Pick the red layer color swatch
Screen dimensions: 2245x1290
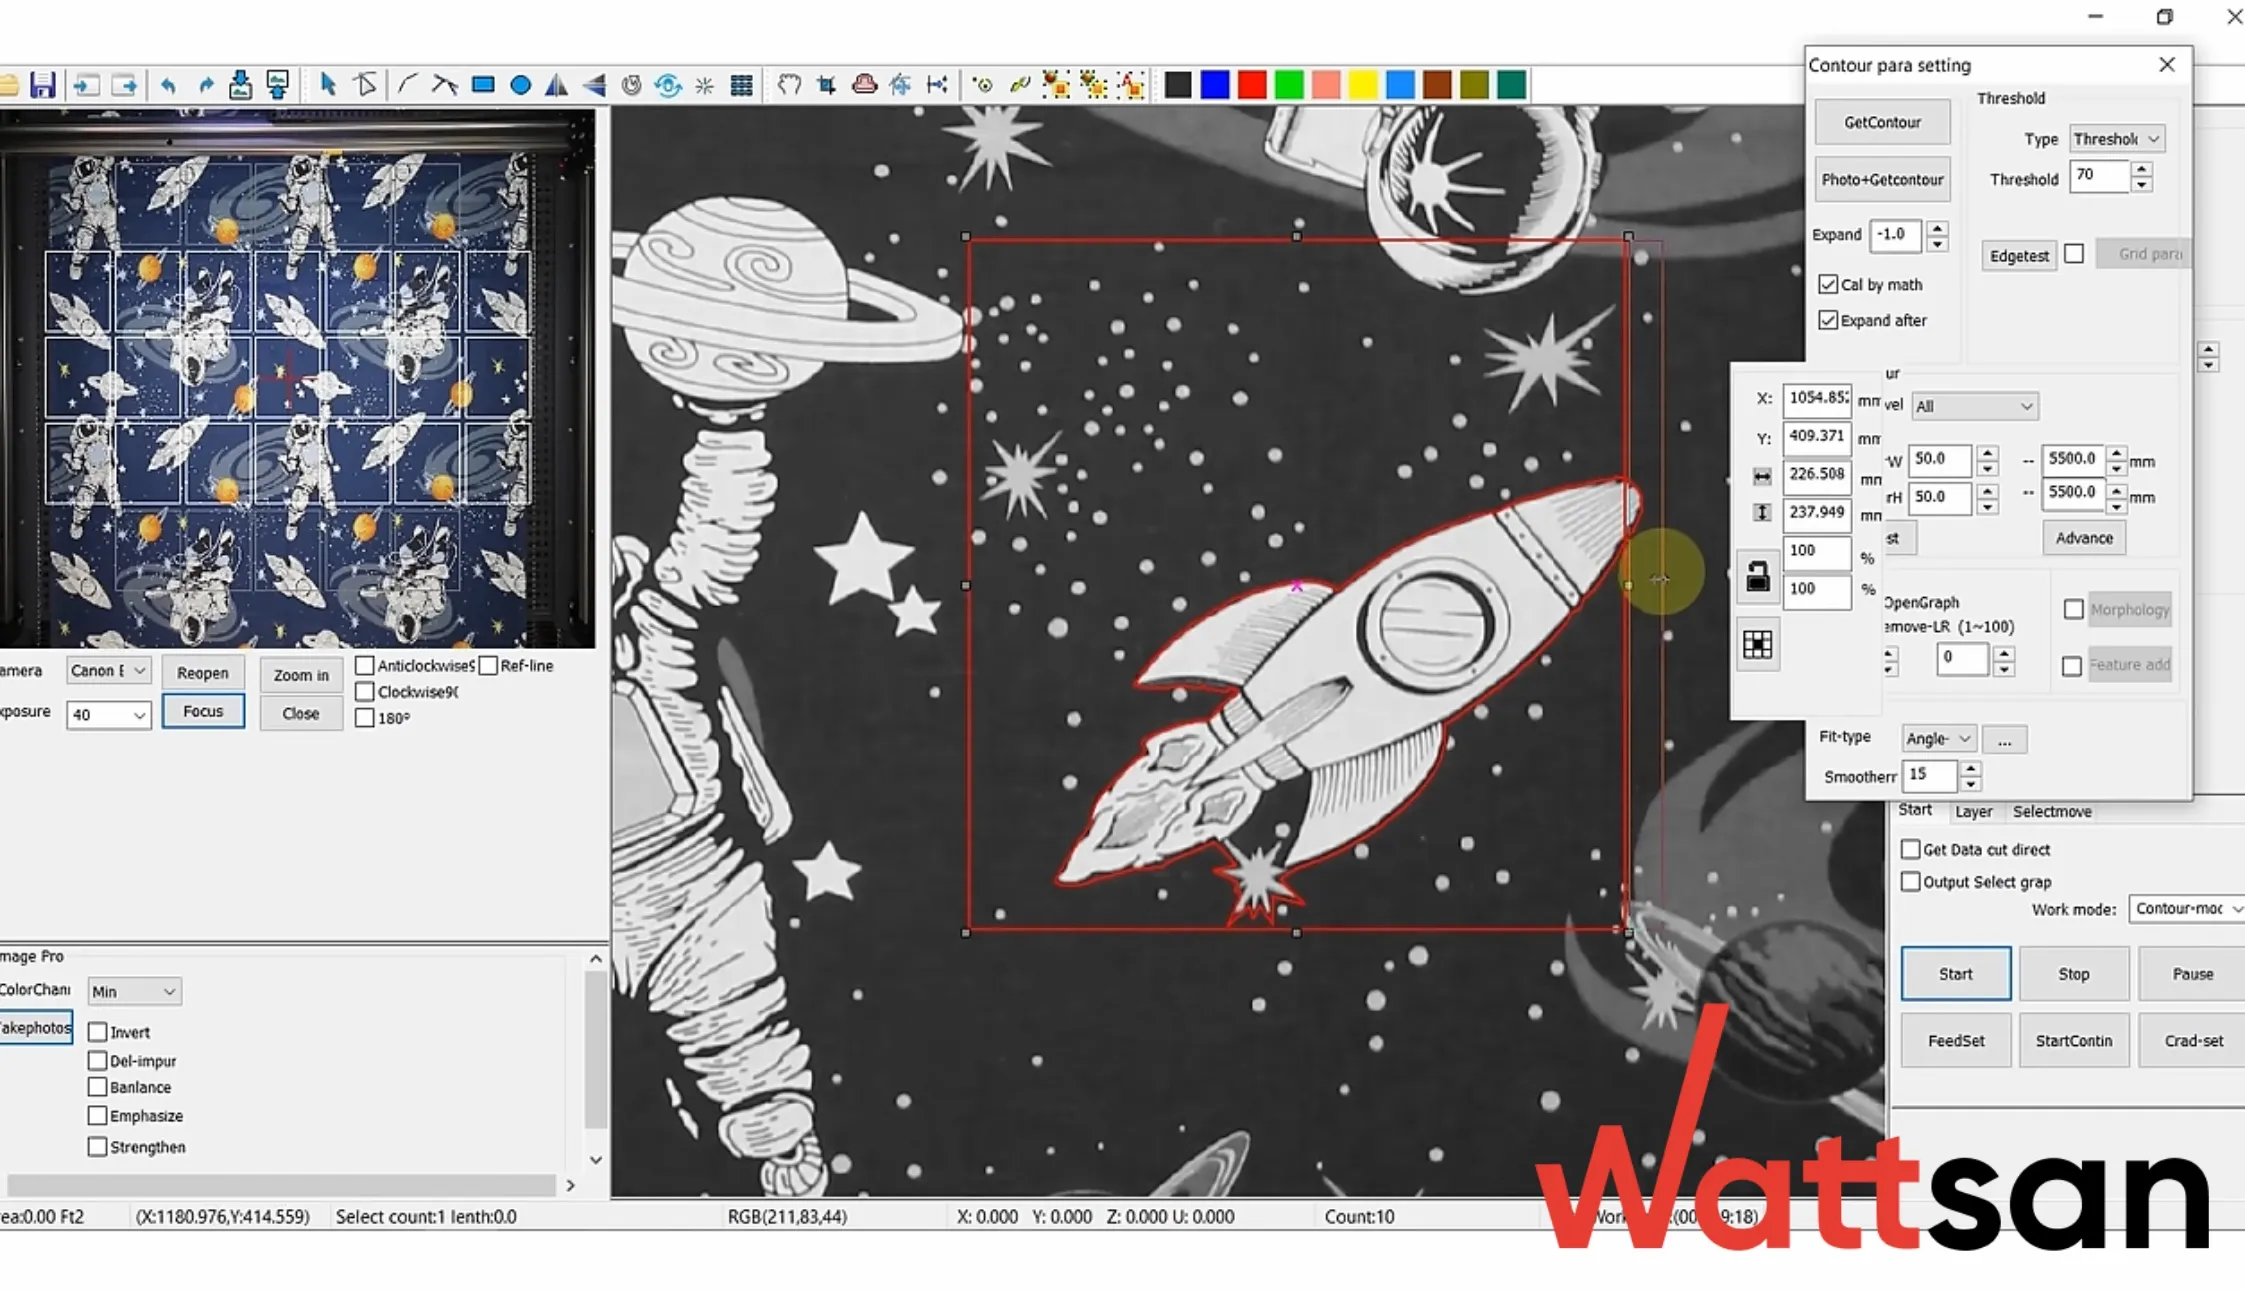[x=1252, y=85]
